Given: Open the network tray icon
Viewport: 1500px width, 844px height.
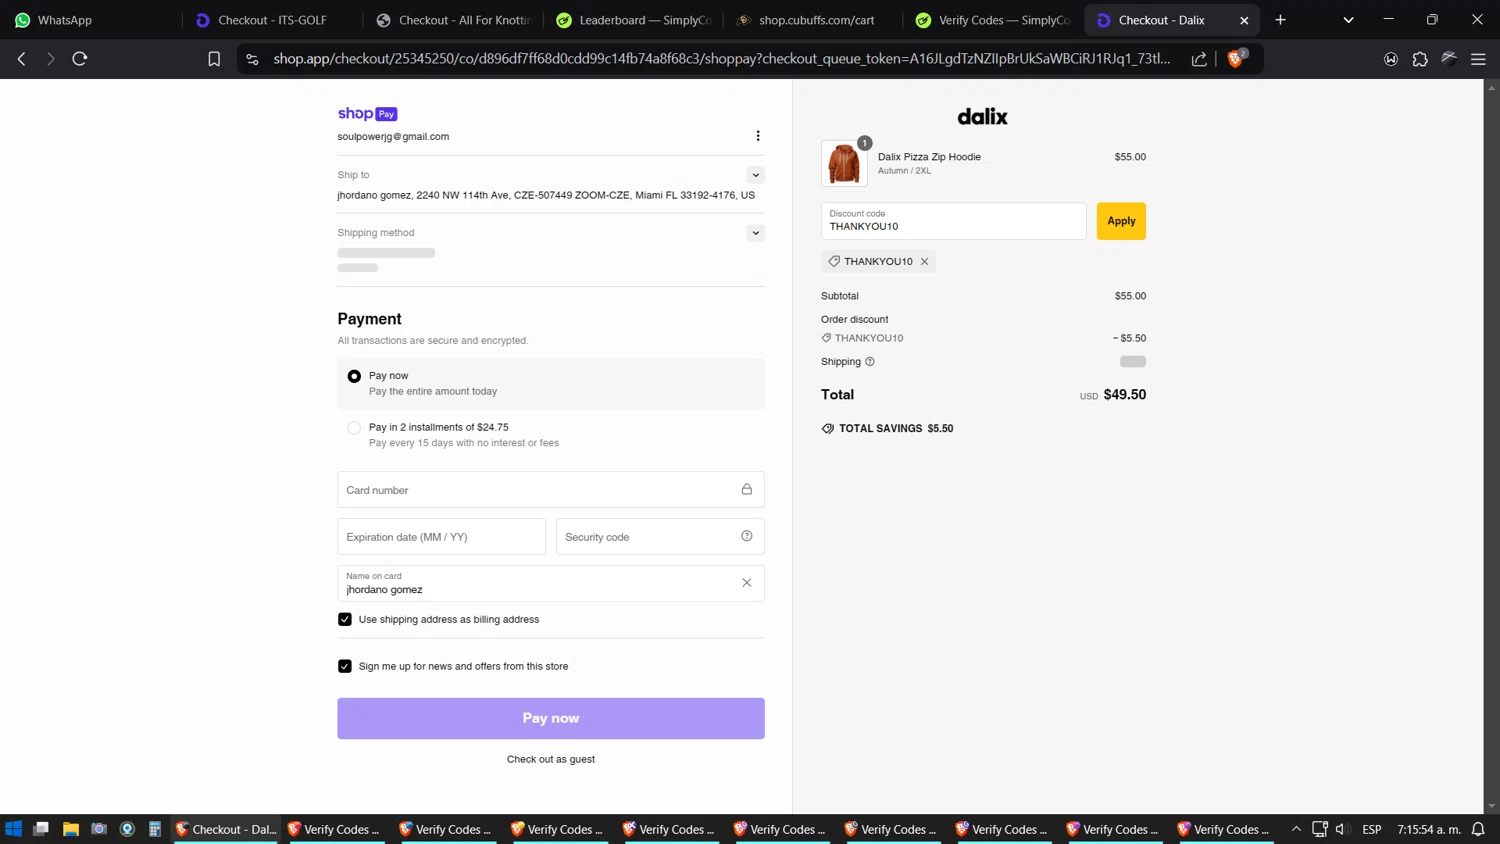Looking at the screenshot, I should point(1320,829).
